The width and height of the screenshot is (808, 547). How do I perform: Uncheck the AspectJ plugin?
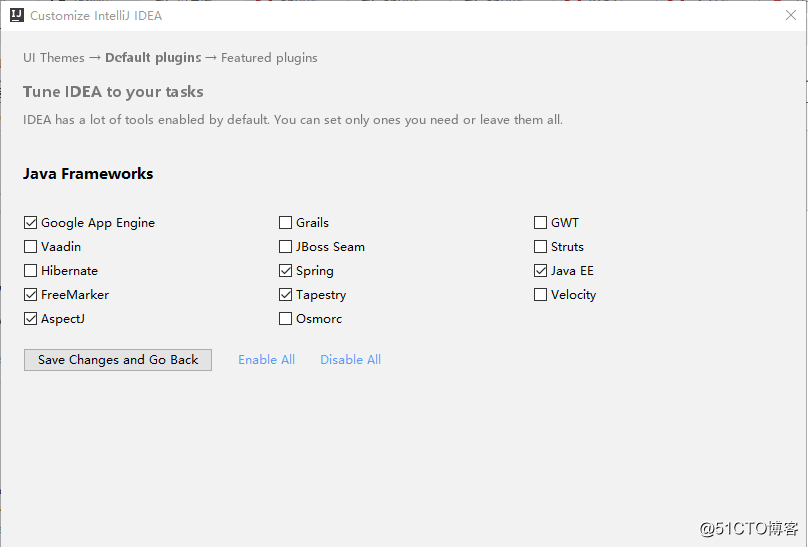(30, 319)
